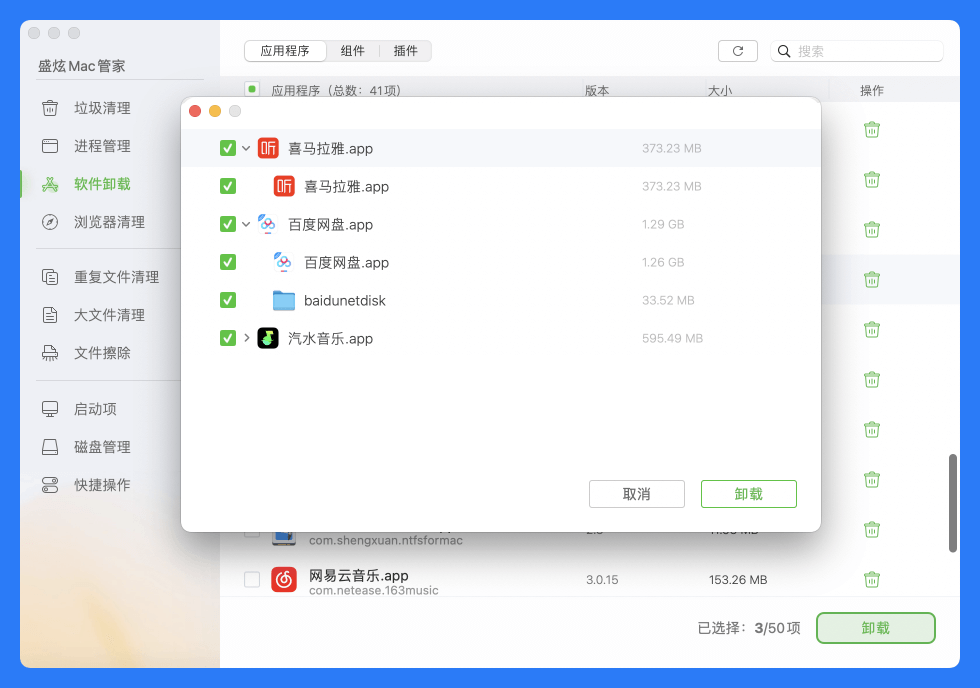Expand the 汽水音乐.app tree item

tap(246, 338)
